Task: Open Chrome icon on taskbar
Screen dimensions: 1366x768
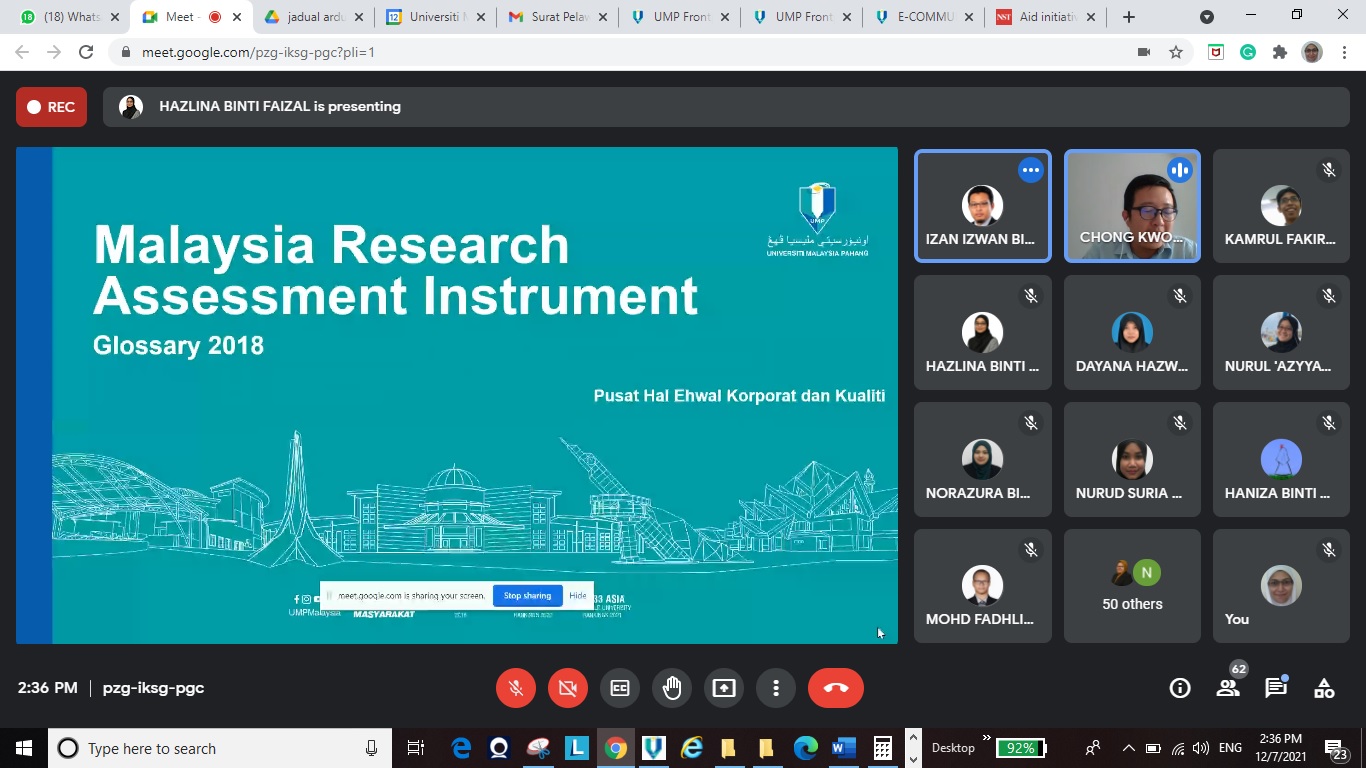Action: tap(616, 748)
